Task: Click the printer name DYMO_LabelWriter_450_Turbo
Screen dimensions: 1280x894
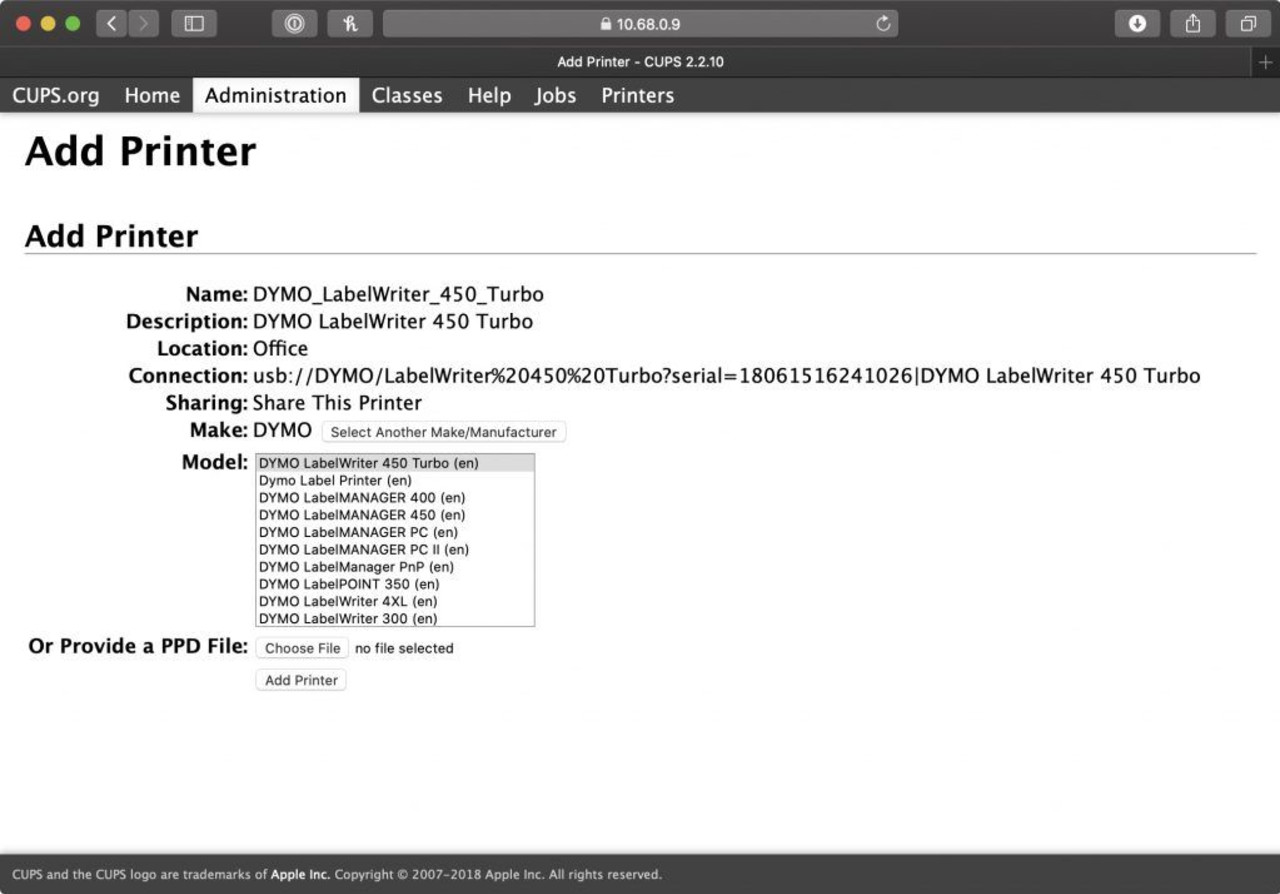Action: point(398,295)
